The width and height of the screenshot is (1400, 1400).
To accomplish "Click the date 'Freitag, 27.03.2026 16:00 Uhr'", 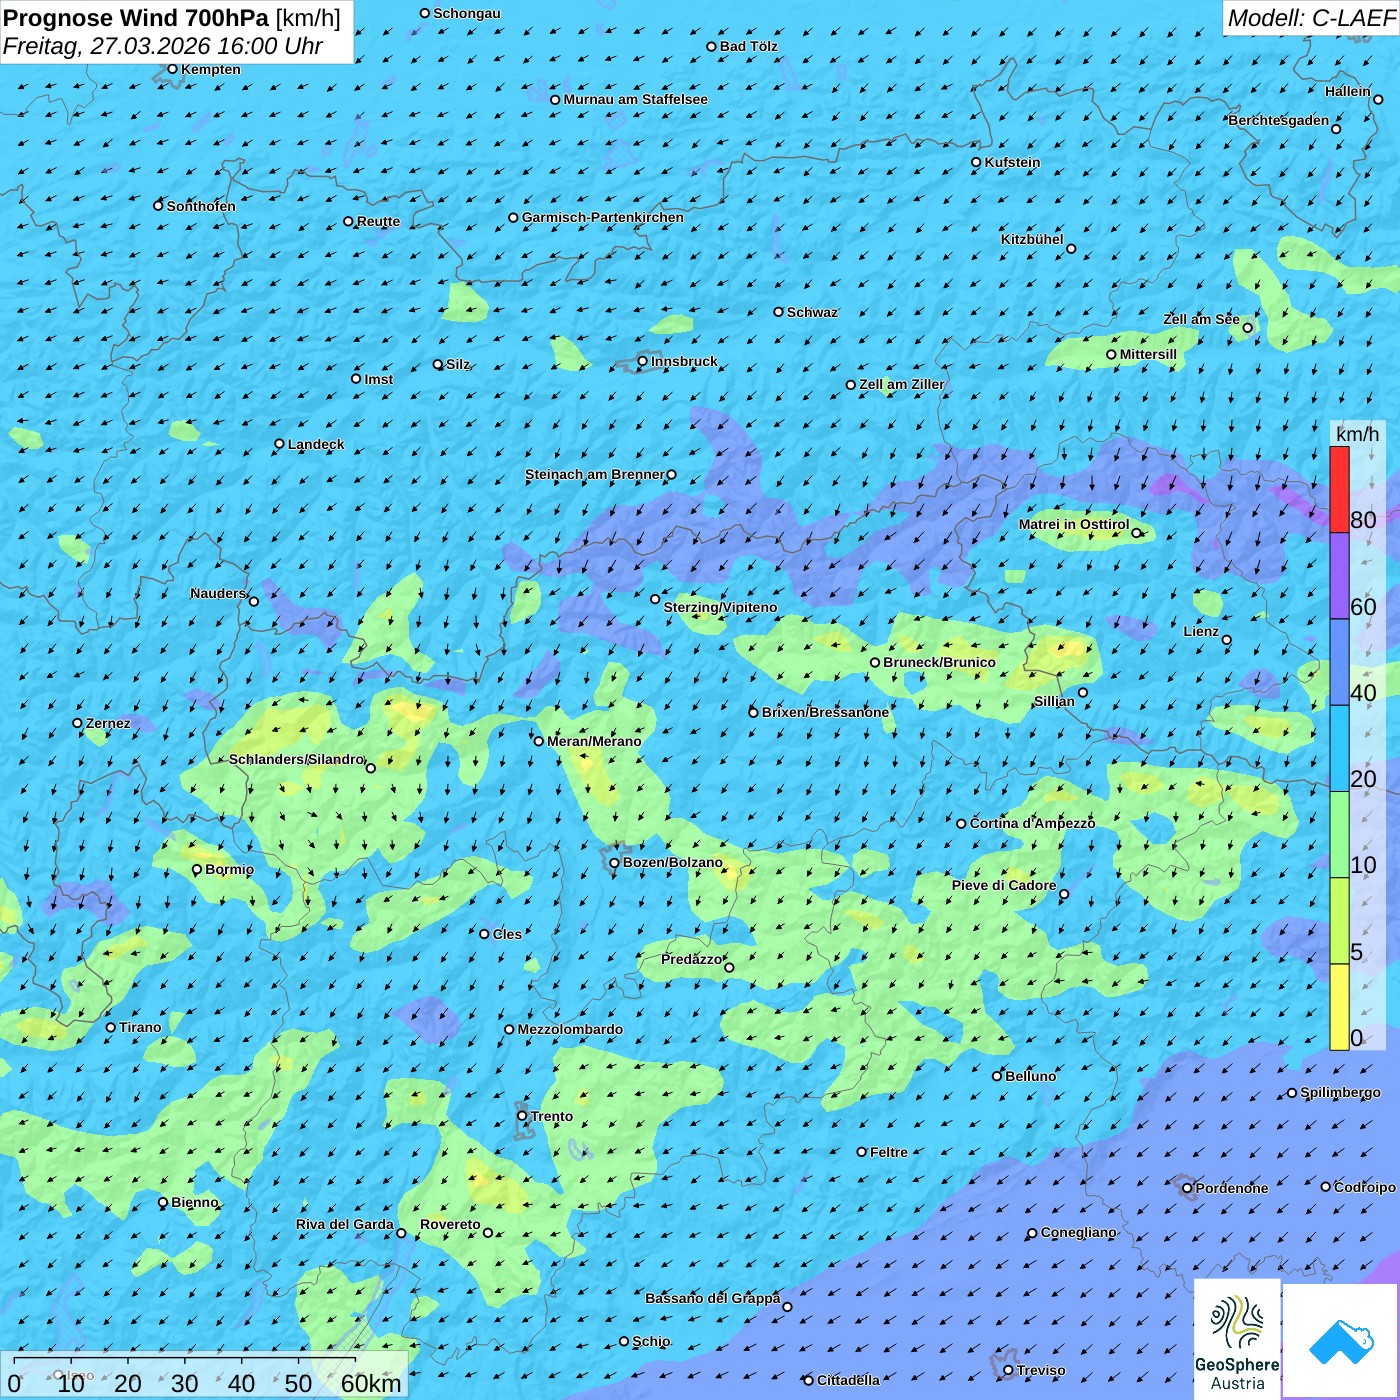I will point(163,46).
